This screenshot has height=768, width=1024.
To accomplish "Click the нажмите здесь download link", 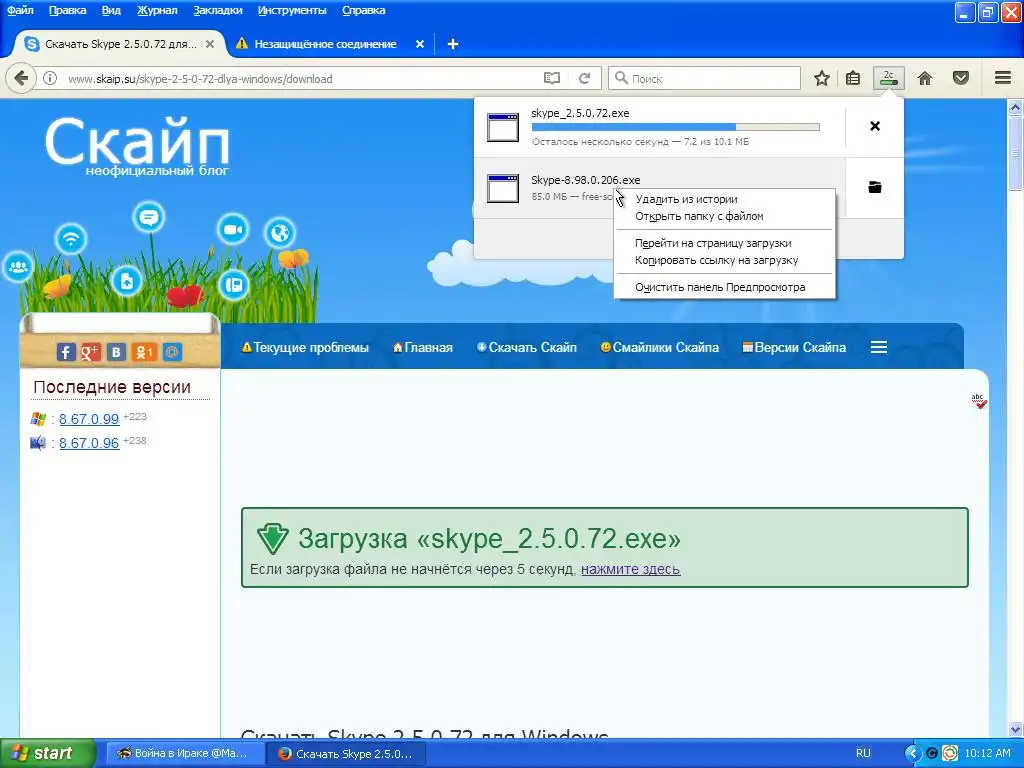I will click(630, 569).
